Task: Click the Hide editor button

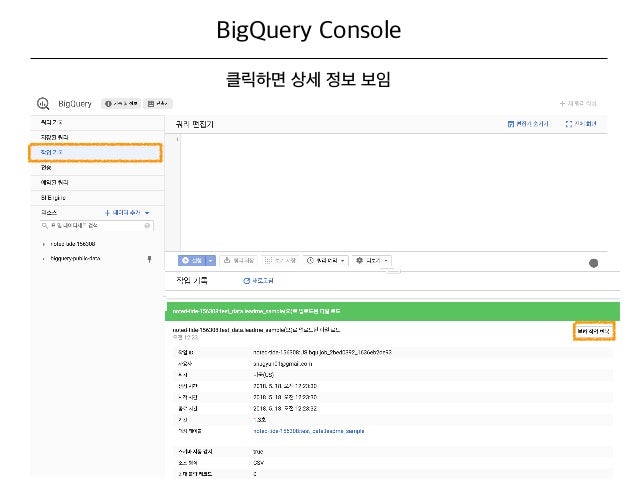Action: tap(529, 124)
